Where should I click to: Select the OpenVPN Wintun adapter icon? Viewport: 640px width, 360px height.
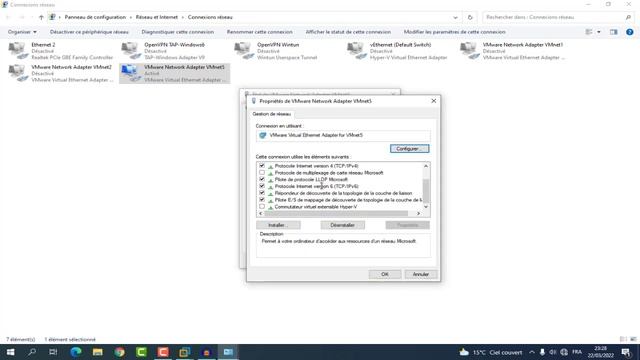244,51
